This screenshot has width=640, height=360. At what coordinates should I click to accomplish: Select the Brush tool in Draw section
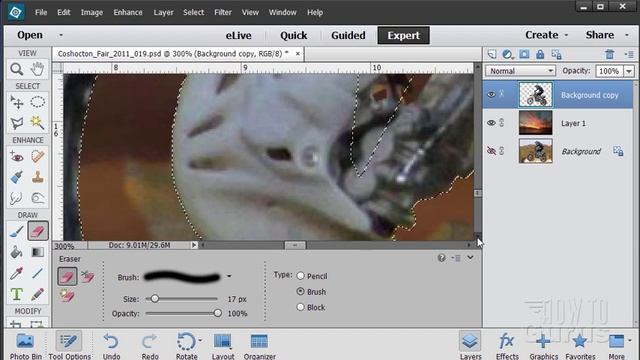point(17,231)
